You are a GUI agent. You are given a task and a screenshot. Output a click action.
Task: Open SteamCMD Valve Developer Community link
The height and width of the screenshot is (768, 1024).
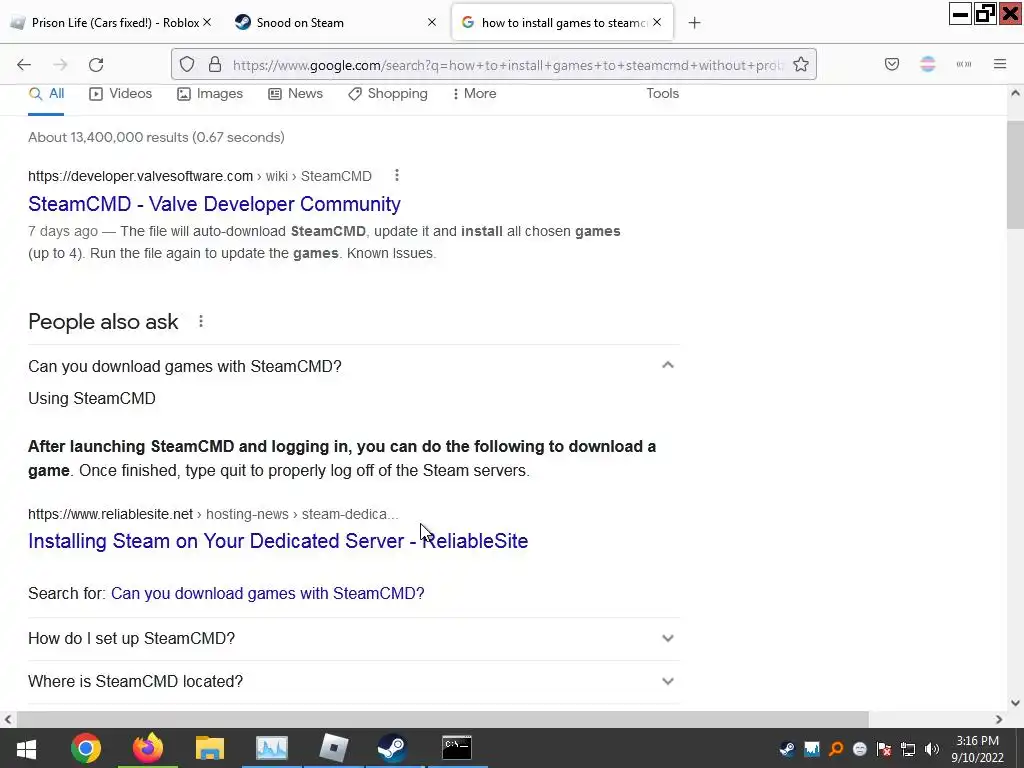(214, 204)
